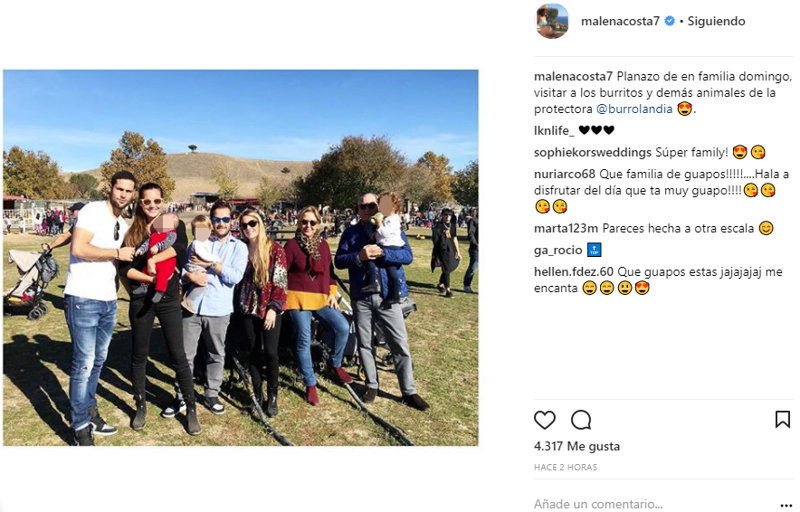800x512 pixels.
Task: Save post with the bookmark icon
Action: [782, 420]
